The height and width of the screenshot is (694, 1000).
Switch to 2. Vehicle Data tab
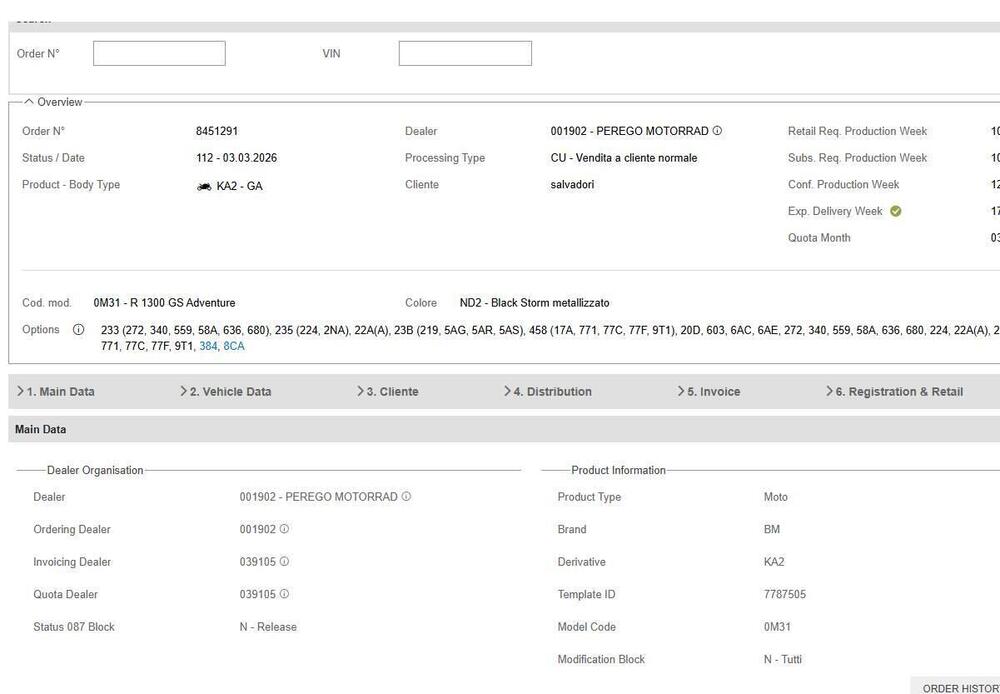229,391
